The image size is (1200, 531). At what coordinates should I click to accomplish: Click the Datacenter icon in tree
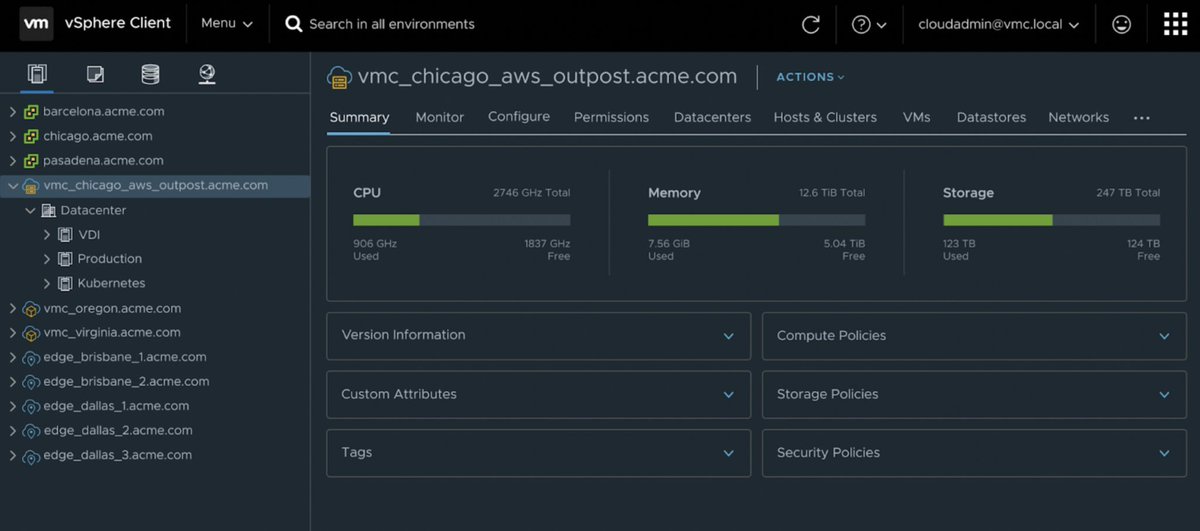48,211
